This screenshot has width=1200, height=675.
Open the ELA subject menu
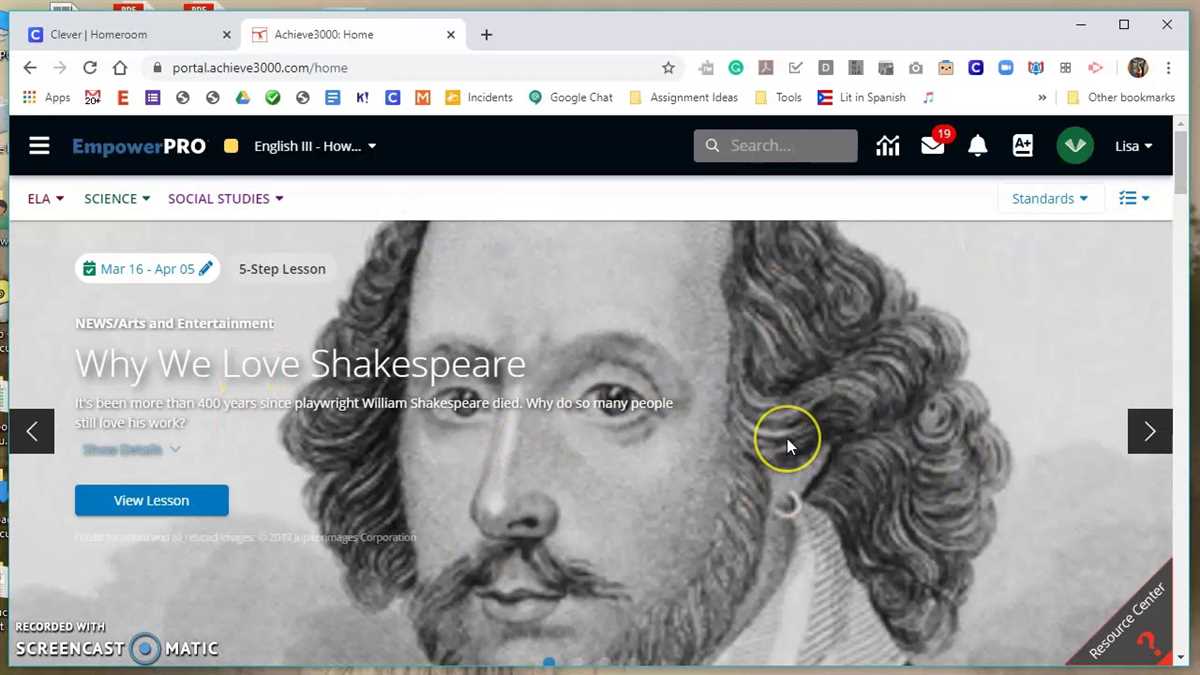46,198
